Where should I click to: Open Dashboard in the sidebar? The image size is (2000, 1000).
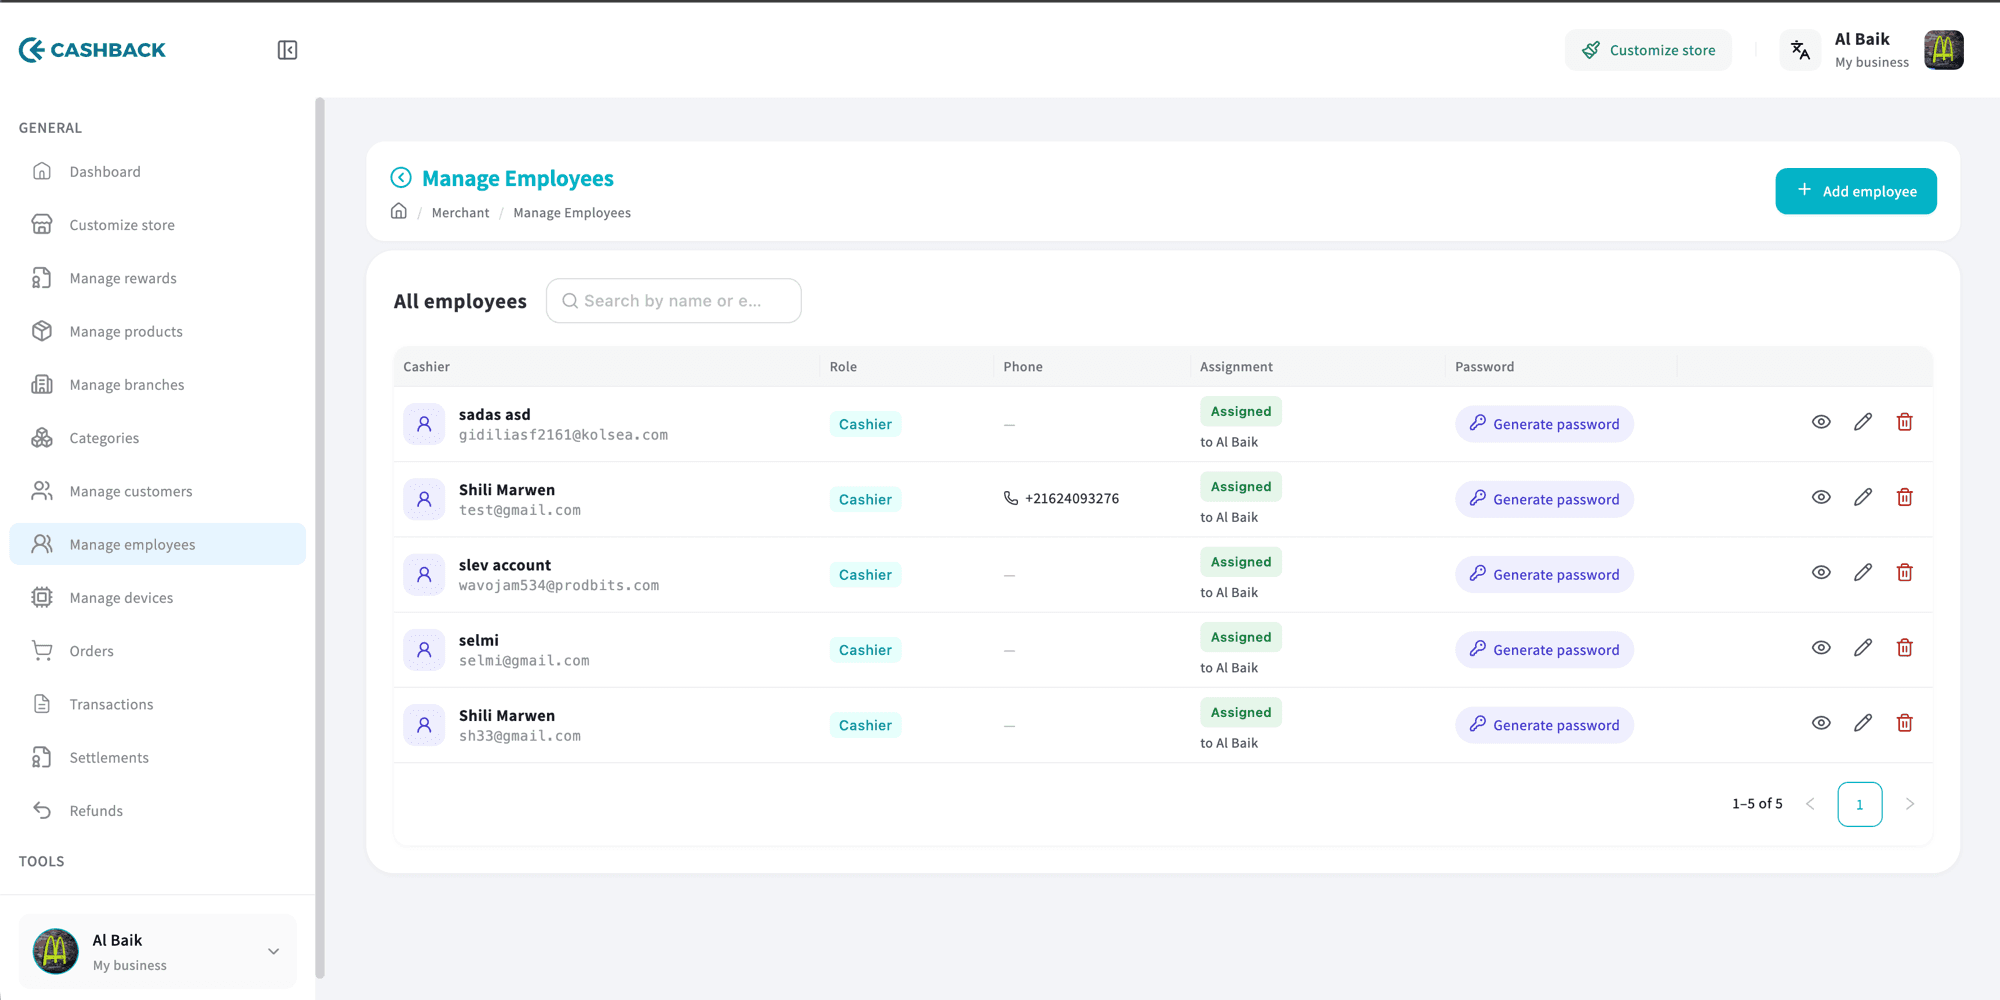(157, 172)
